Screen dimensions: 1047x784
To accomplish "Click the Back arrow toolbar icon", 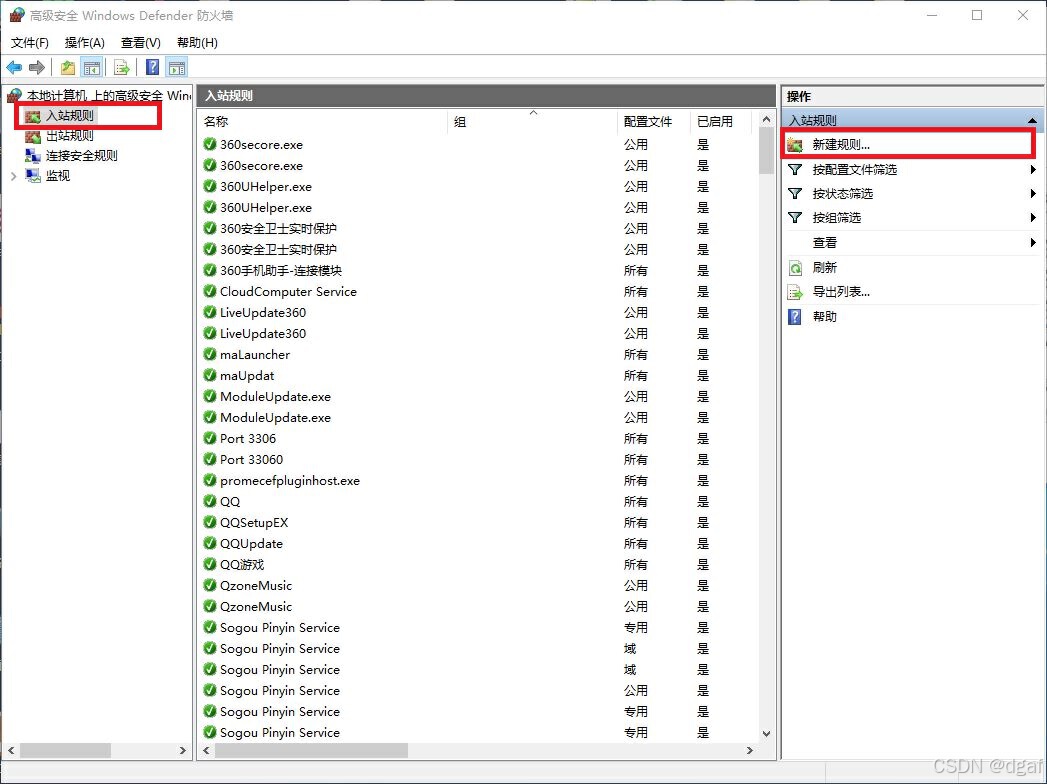I will 14,67.
